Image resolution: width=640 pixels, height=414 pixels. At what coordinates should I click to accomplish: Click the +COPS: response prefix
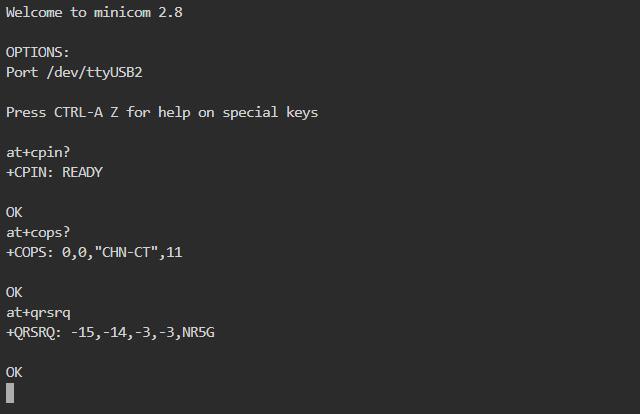point(30,252)
